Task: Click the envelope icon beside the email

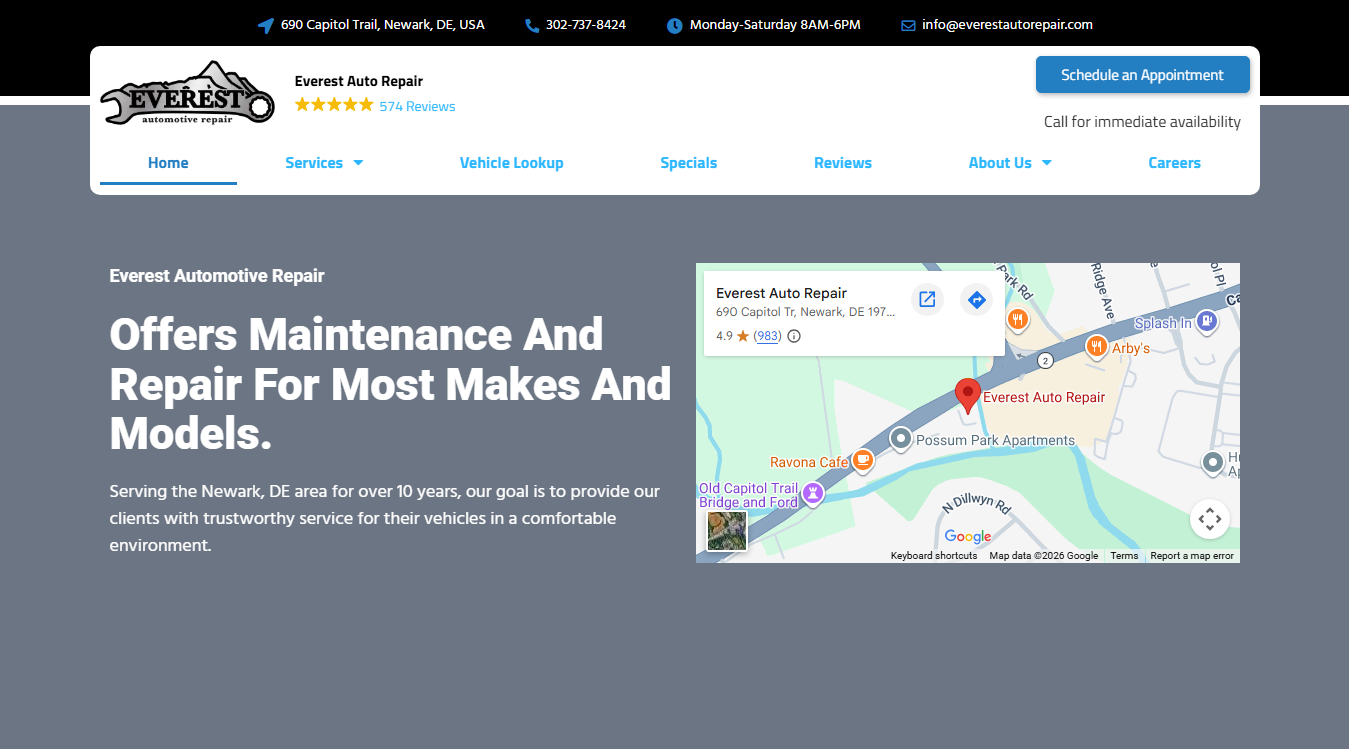Action: (908, 25)
